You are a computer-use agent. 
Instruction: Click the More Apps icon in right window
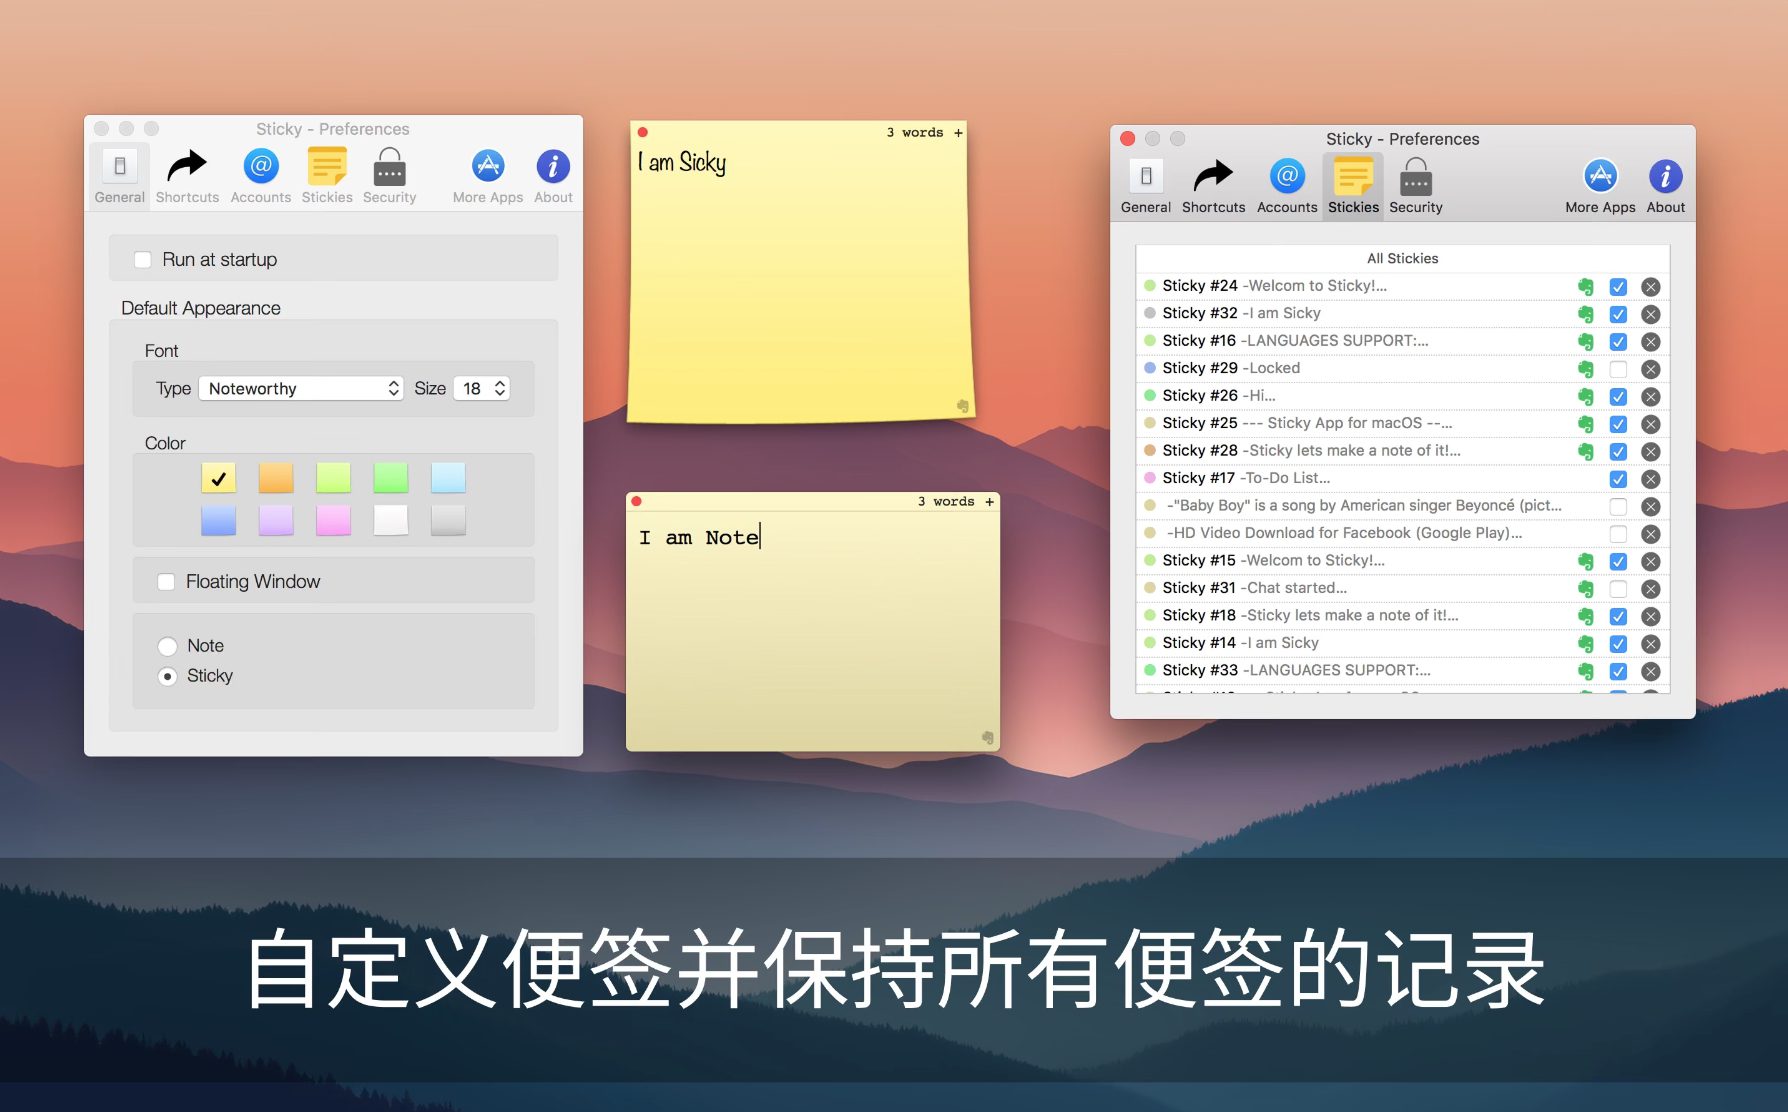pyautogui.click(x=1600, y=186)
